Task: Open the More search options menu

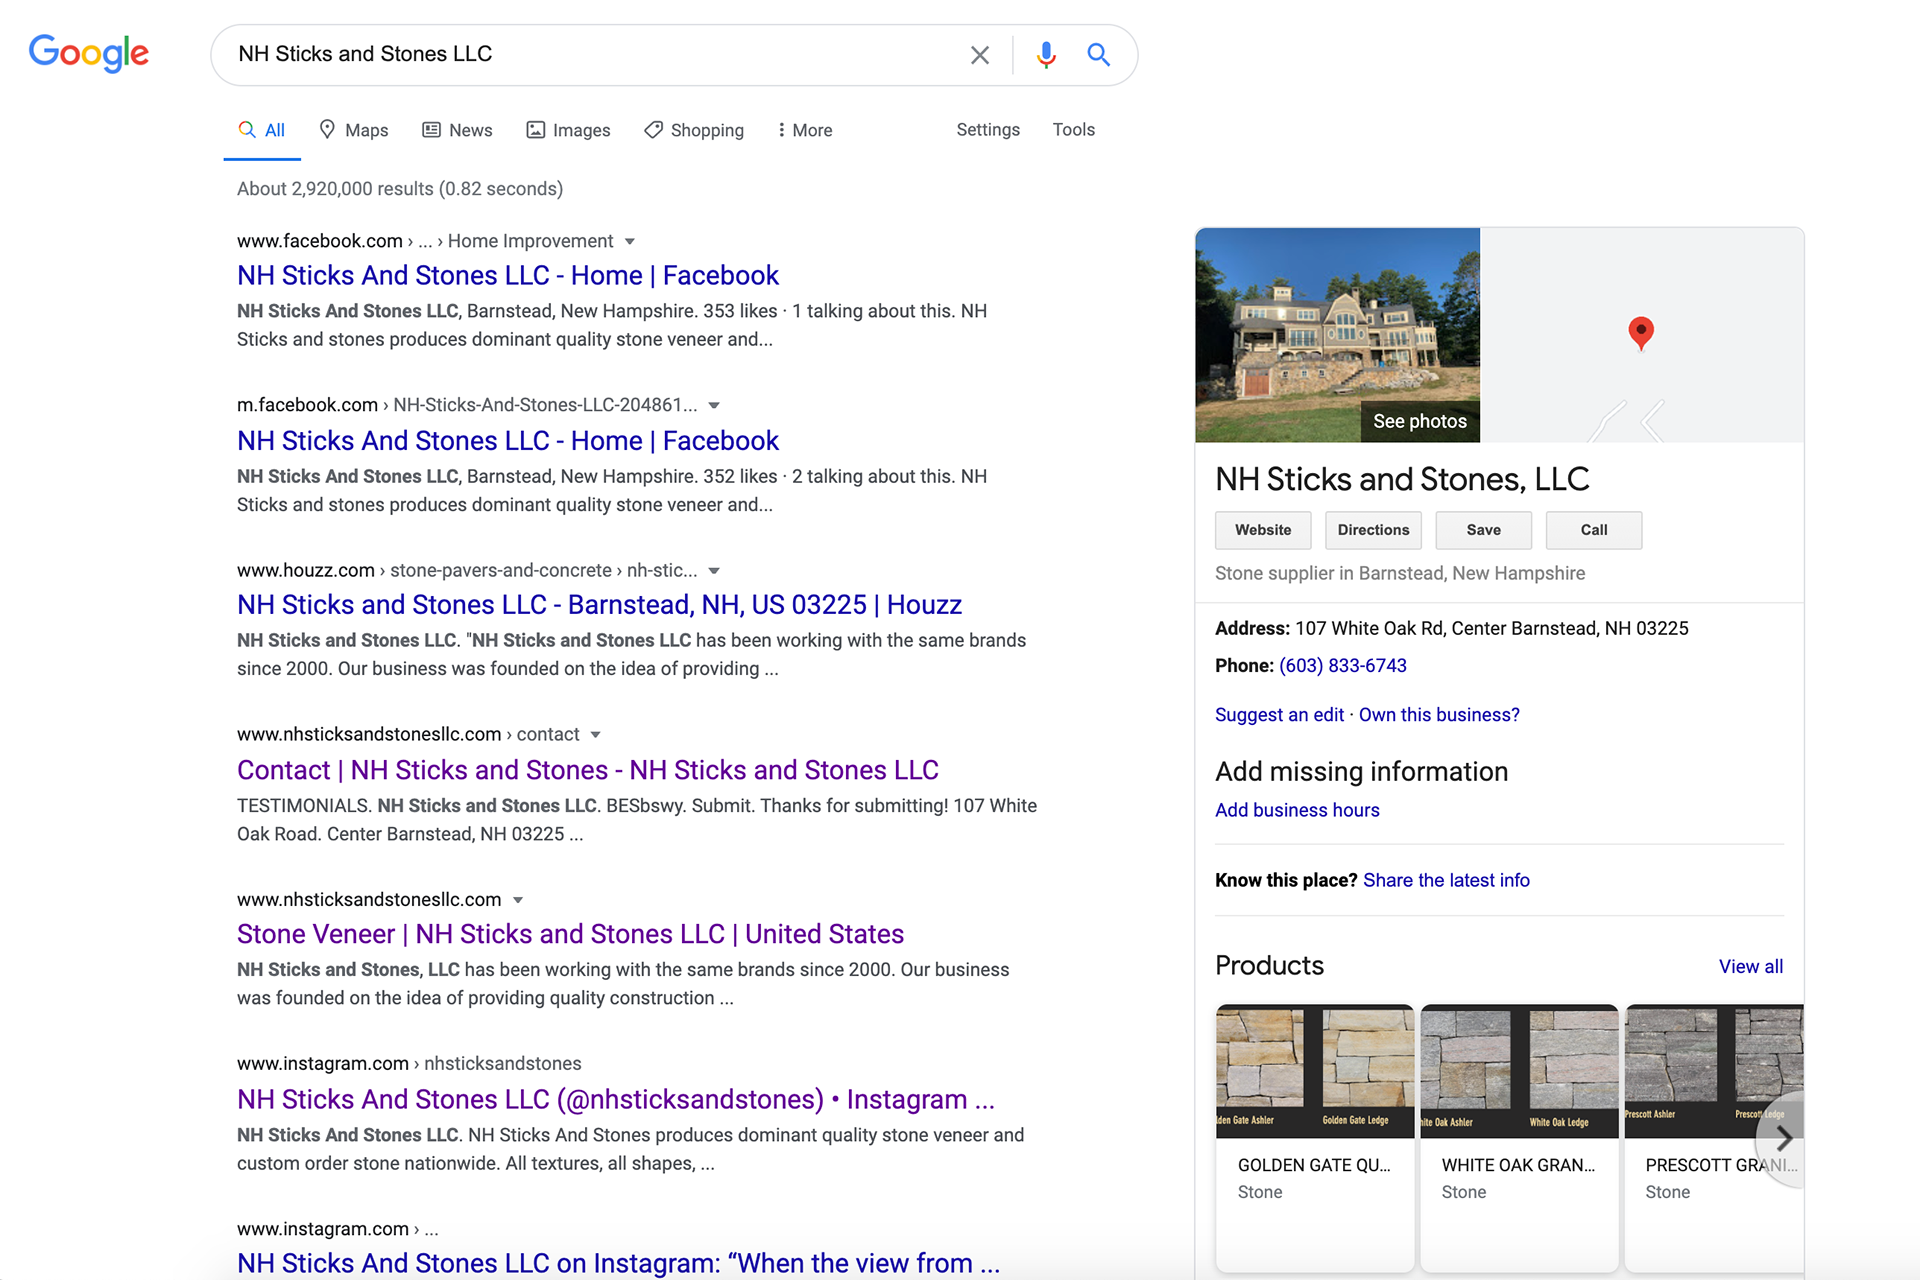Action: tap(805, 130)
